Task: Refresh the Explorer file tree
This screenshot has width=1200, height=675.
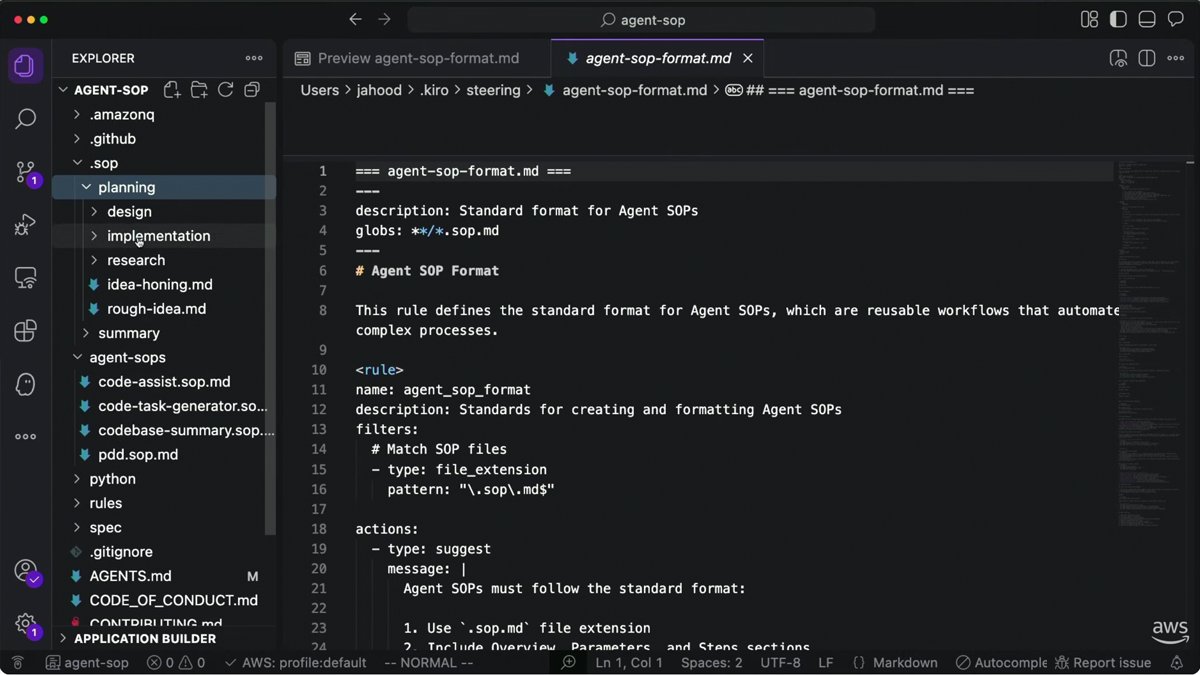Action: click(x=226, y=90)
